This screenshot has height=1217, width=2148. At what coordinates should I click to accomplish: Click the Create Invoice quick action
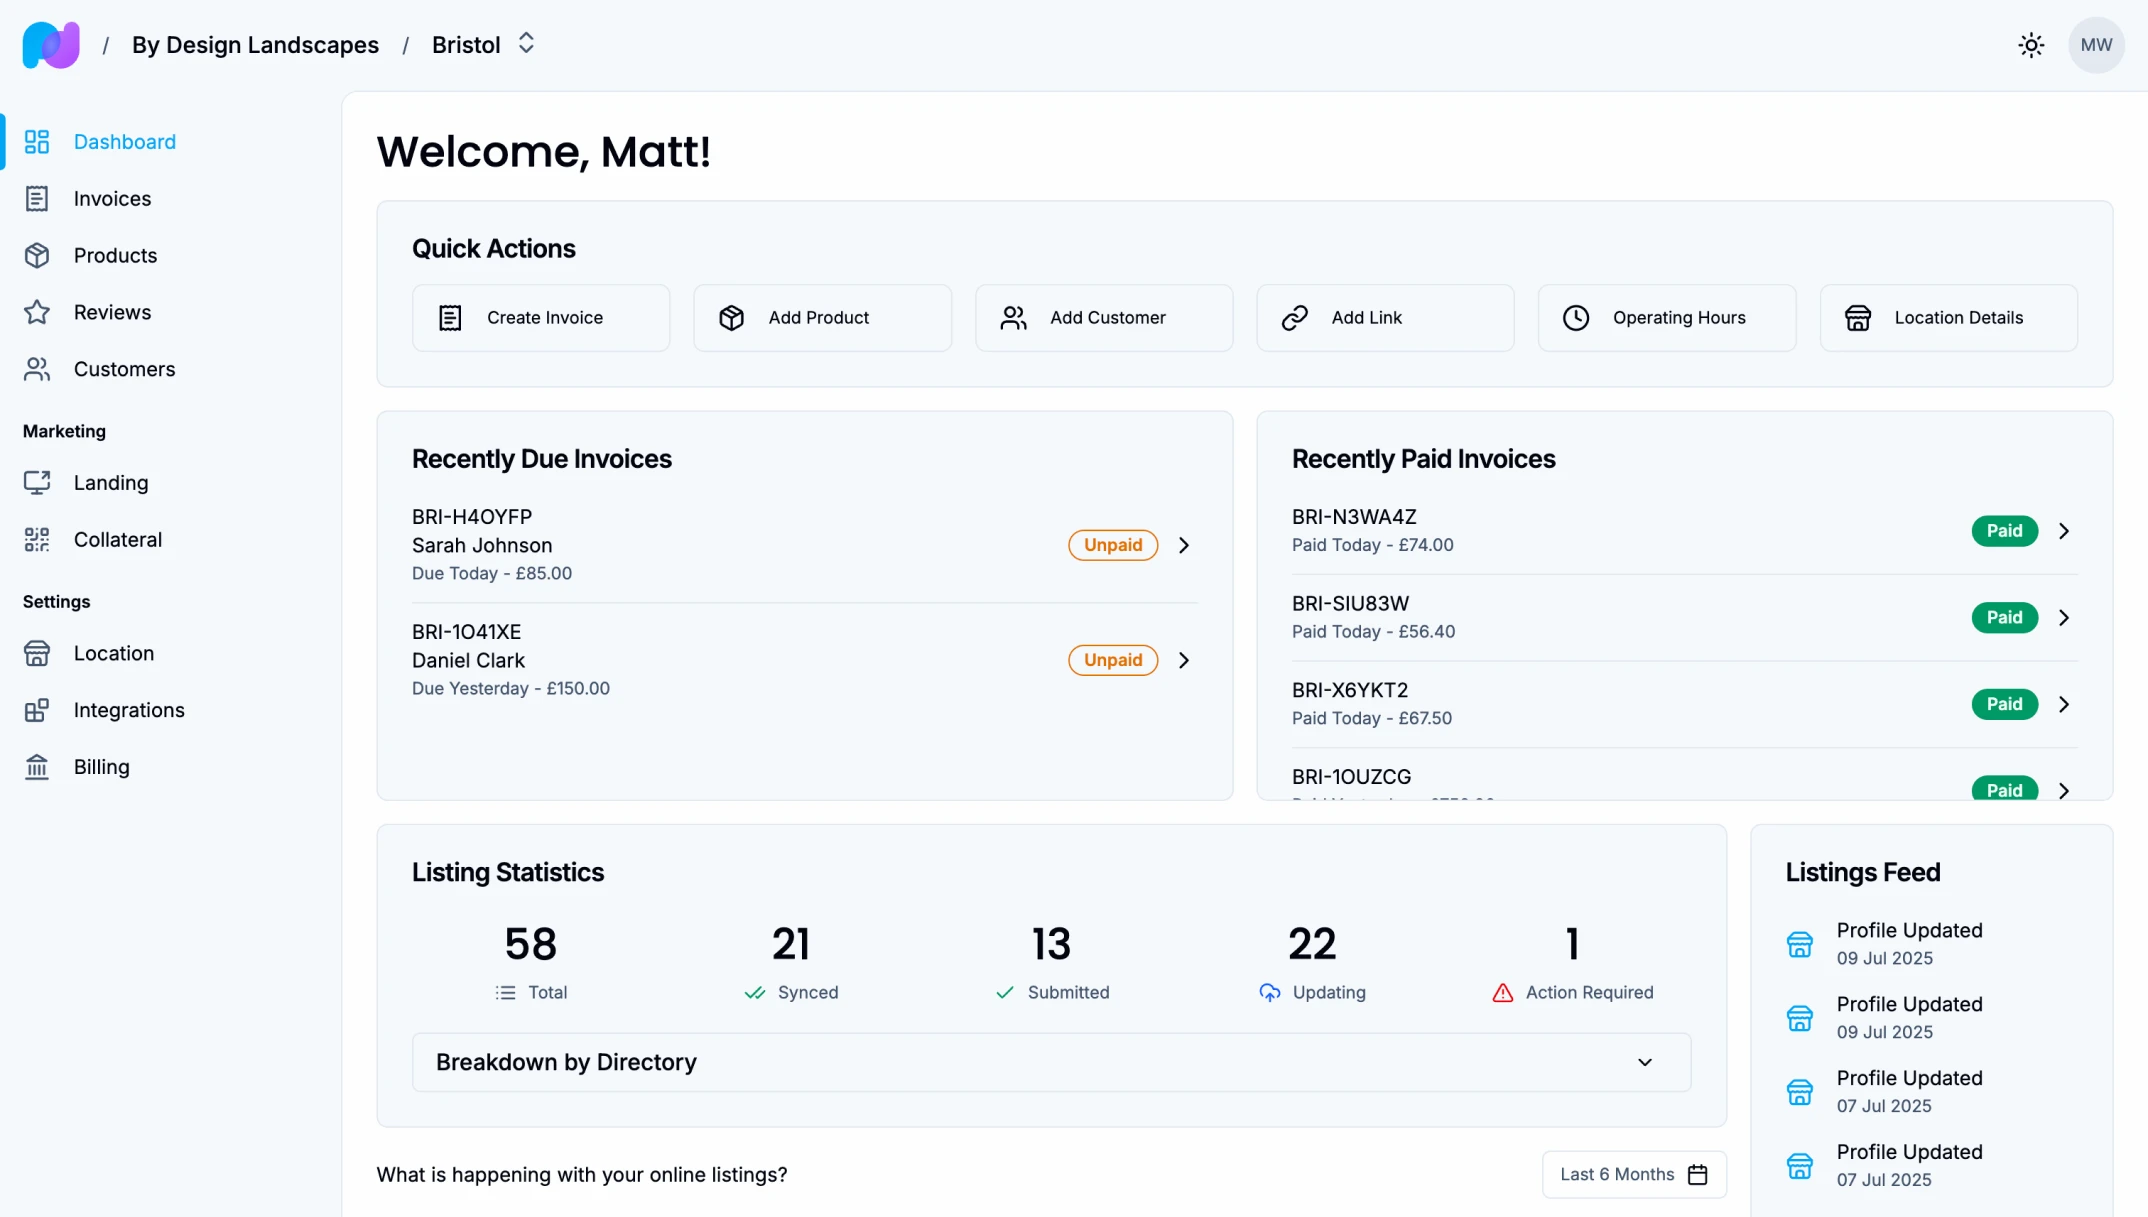click(x=541, y=318)
